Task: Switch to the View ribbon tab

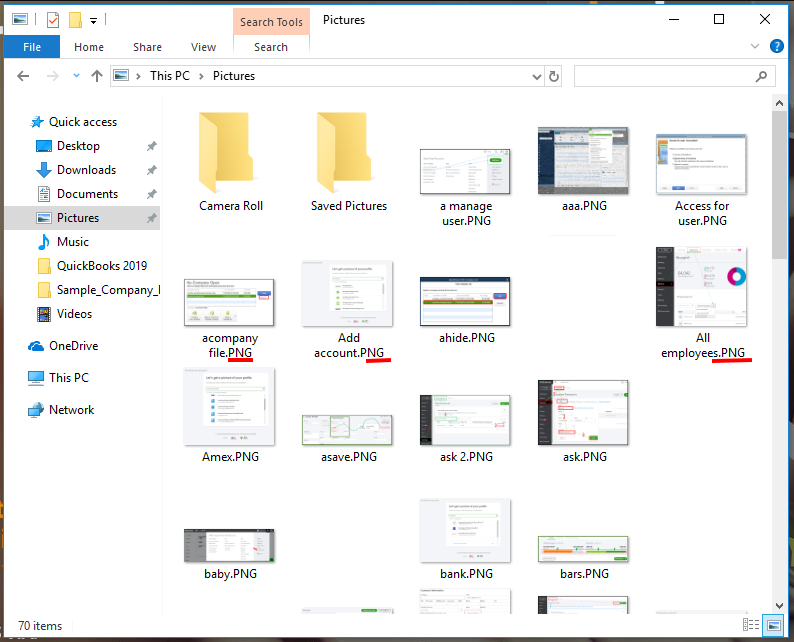Action: (203, 47)
